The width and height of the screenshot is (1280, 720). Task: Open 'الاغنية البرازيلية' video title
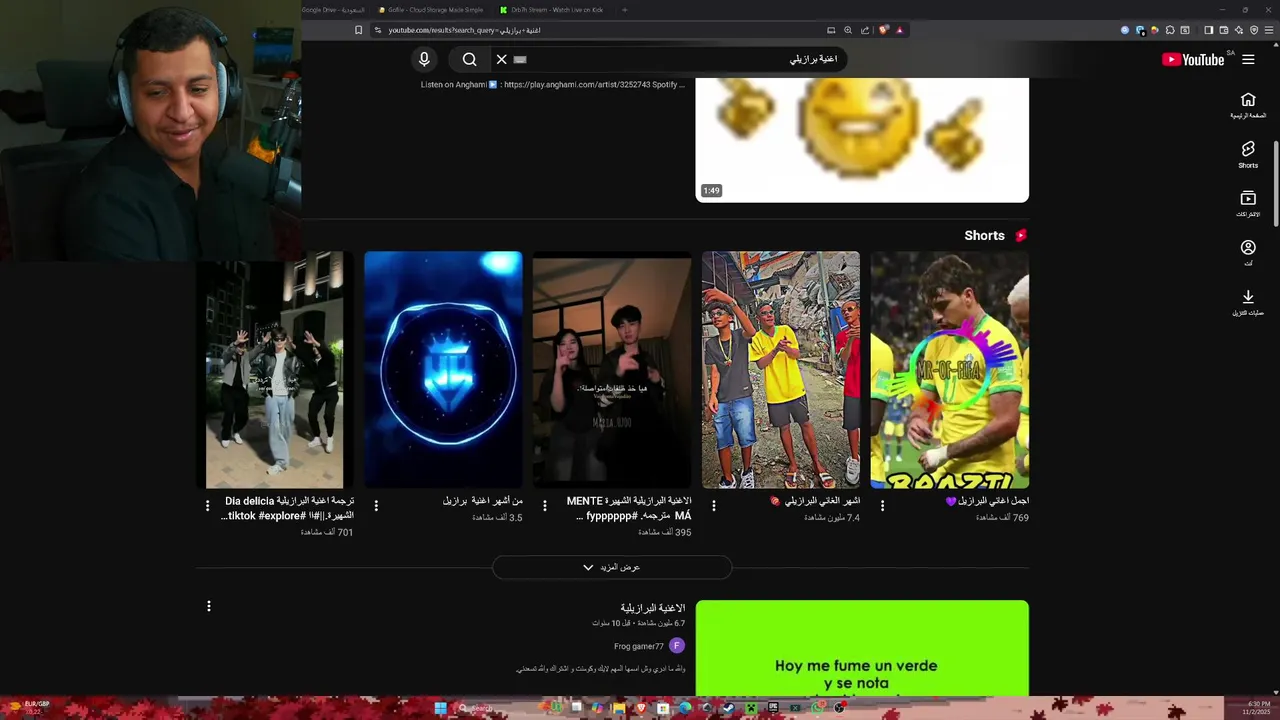click(x=653, y=608)
